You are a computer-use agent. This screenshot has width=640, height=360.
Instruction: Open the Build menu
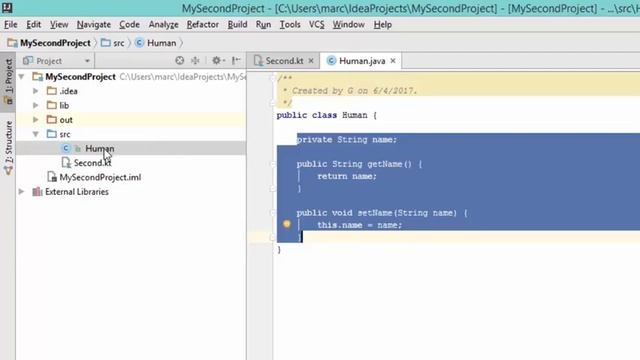237,24
